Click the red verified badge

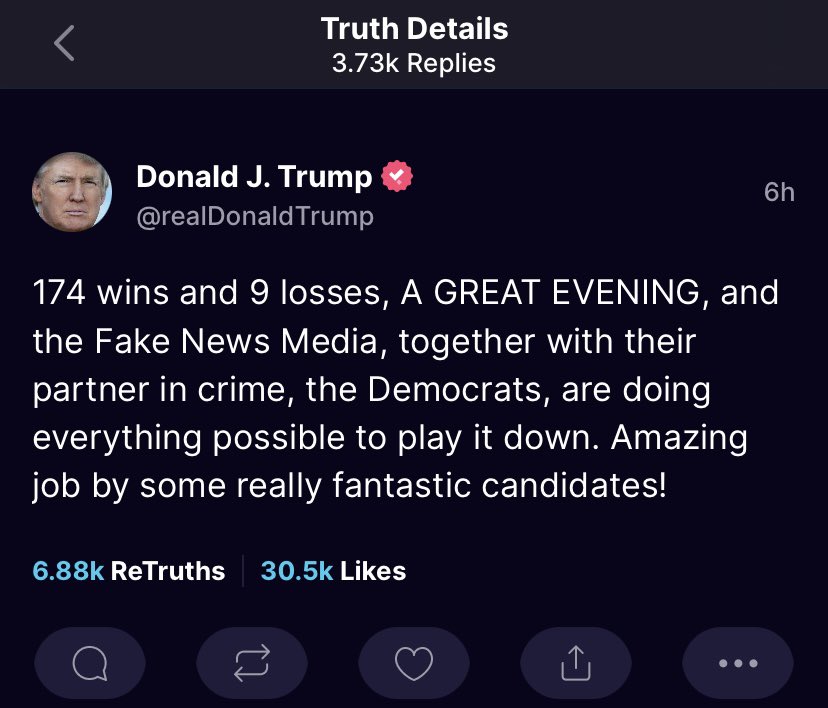[x=398, y=178]
